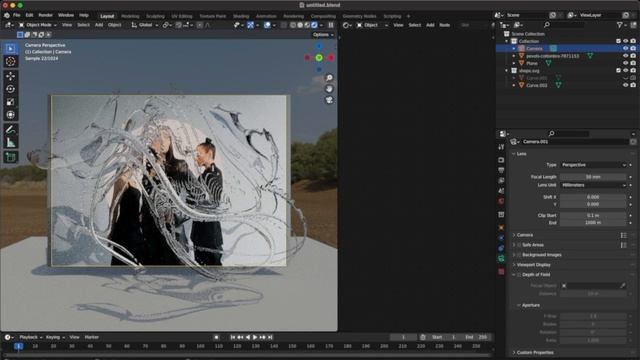The width and height of the screenshot is (640, 360).
Task: Click the viewport pan hand icon
Action: pos(329,89)
